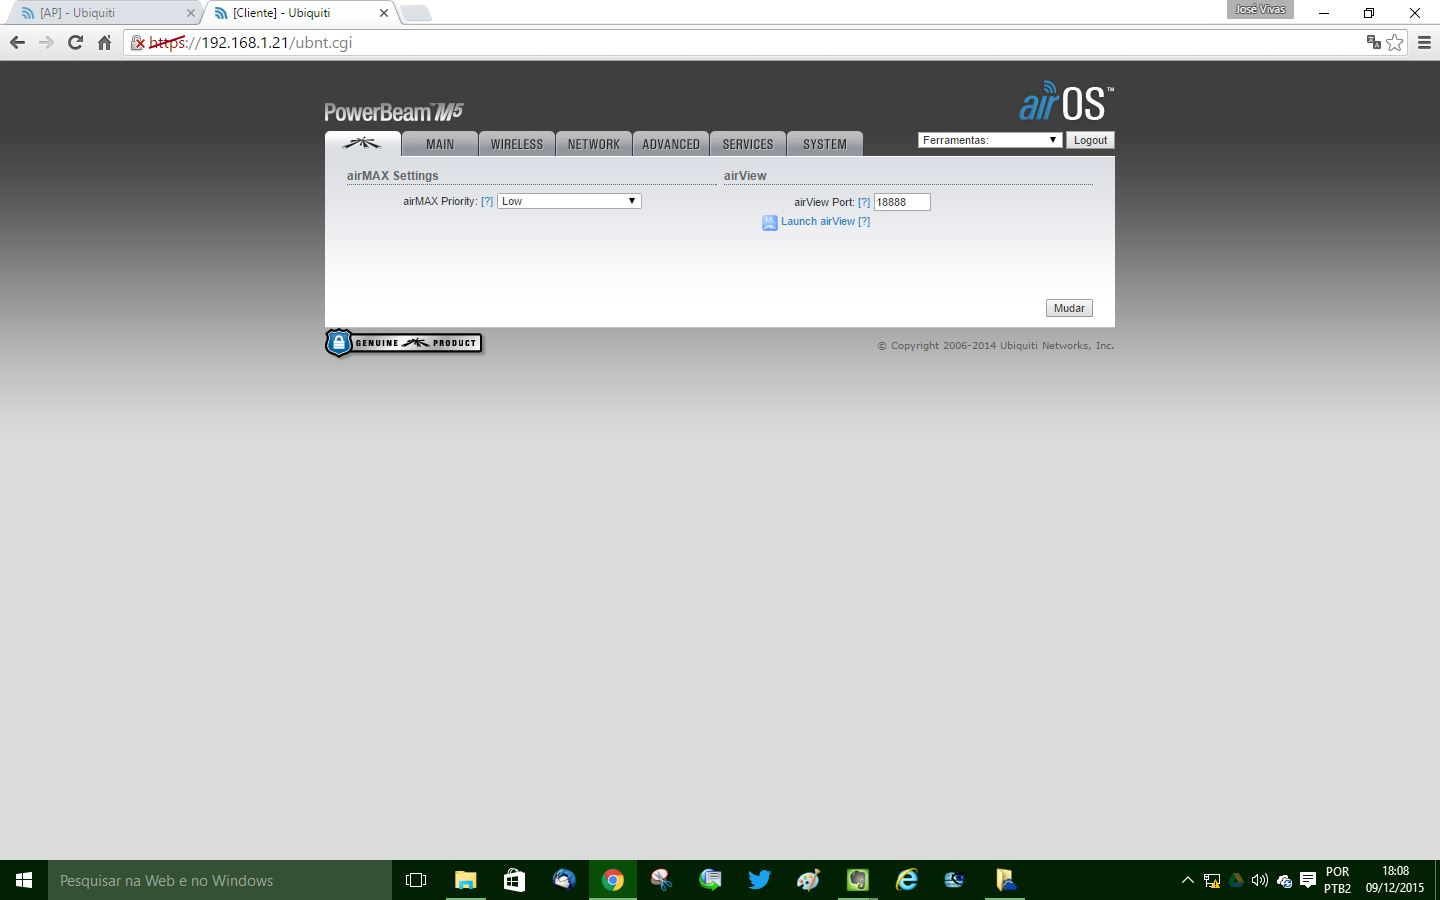This screenshot has height=900, width=1440.
Task: Open the Windows Start menu
Action: [x=24, y=880]
